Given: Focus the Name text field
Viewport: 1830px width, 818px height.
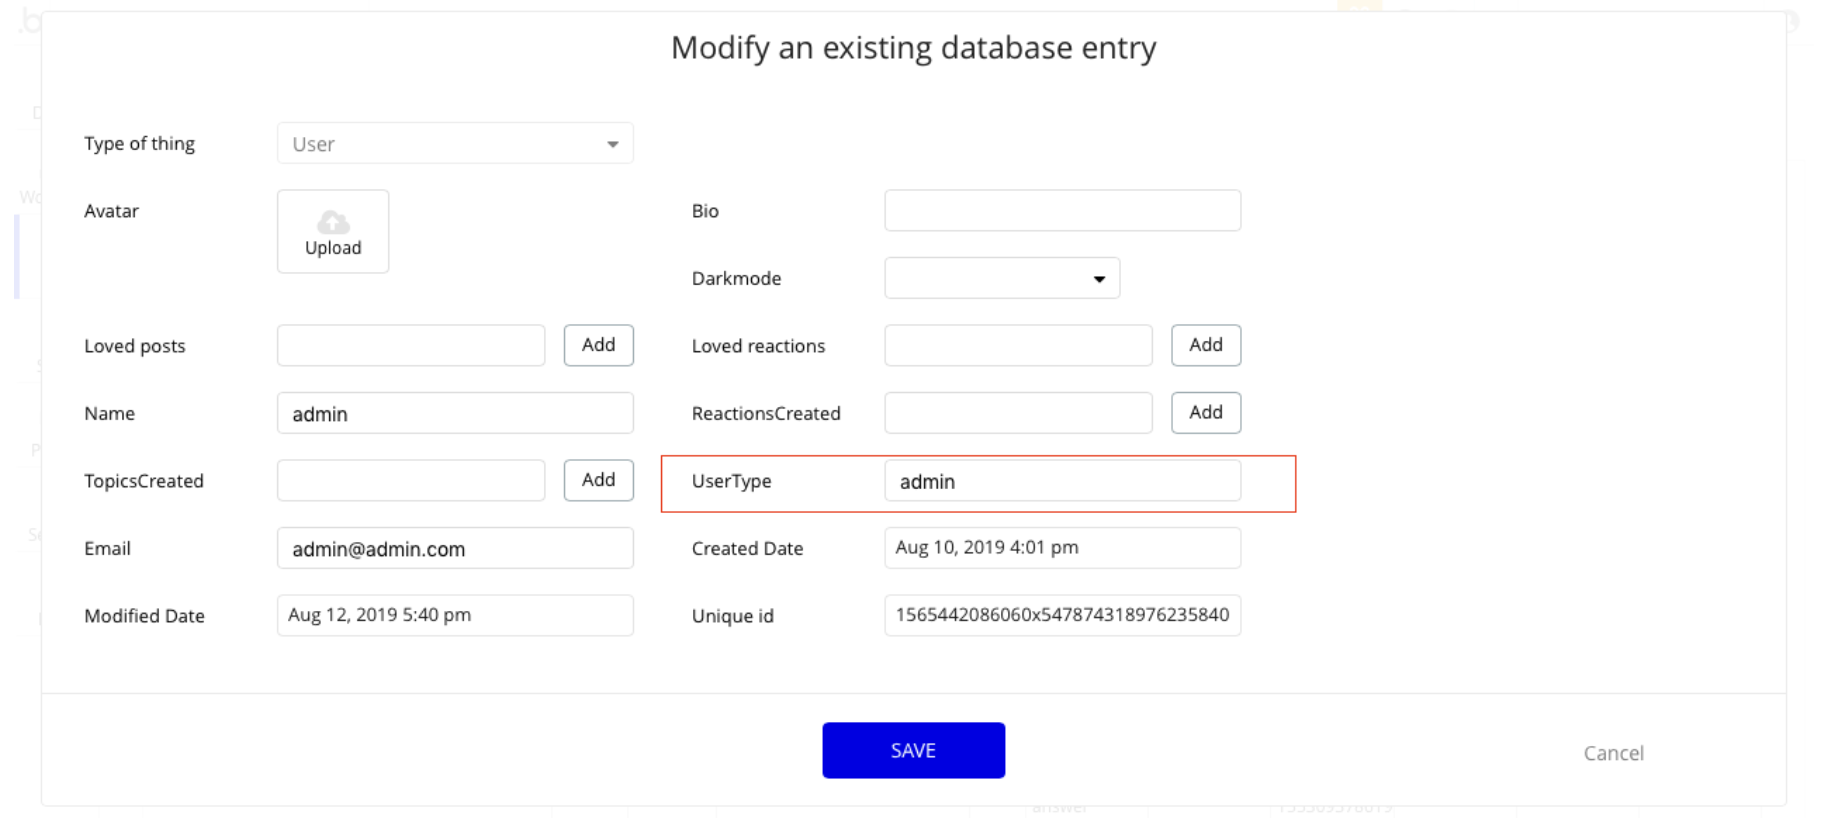Looking at the screenshot, I should 455,413.
